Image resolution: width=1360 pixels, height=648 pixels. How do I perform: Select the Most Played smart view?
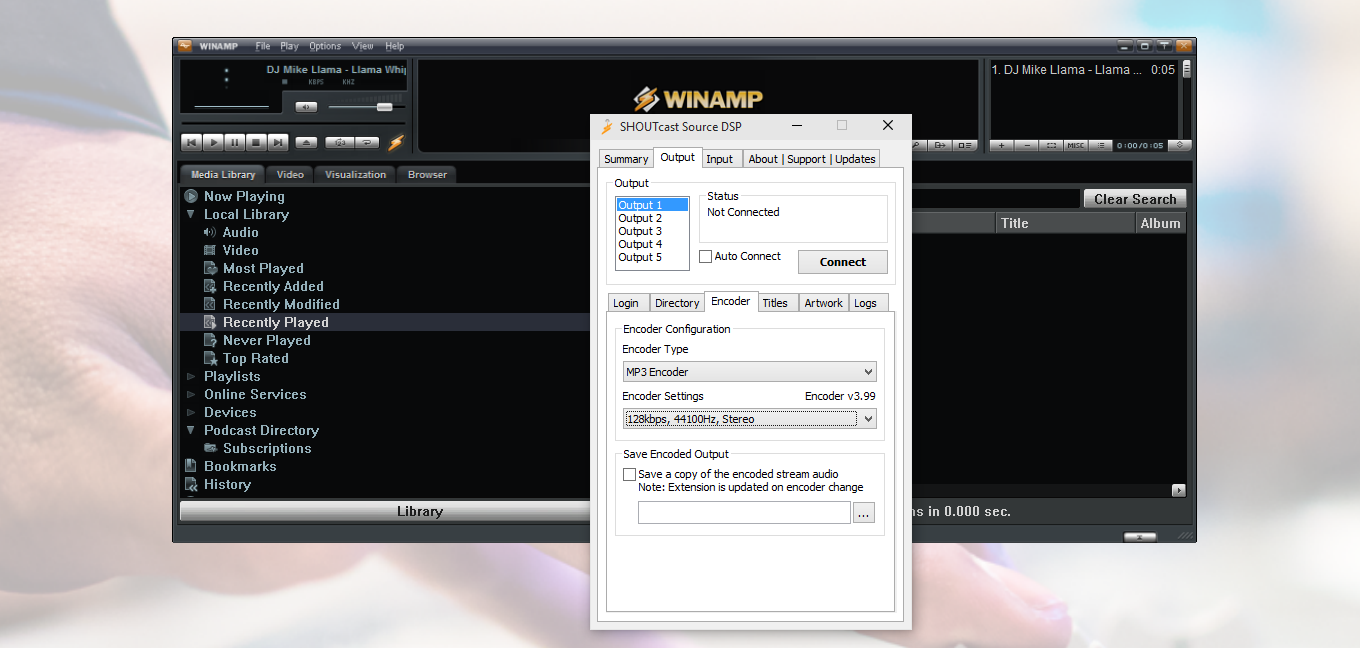point(263,268)
